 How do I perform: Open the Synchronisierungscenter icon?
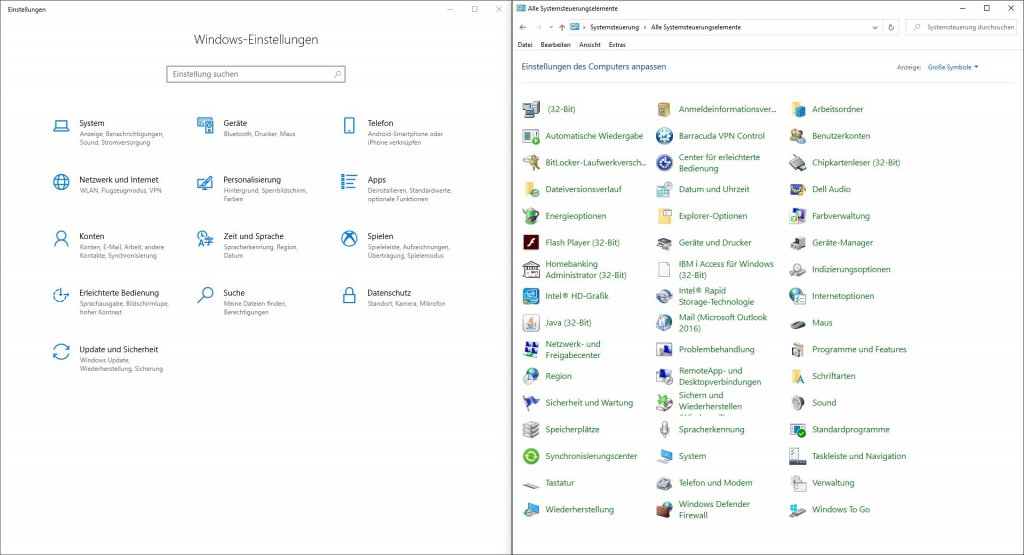point(531,456)
